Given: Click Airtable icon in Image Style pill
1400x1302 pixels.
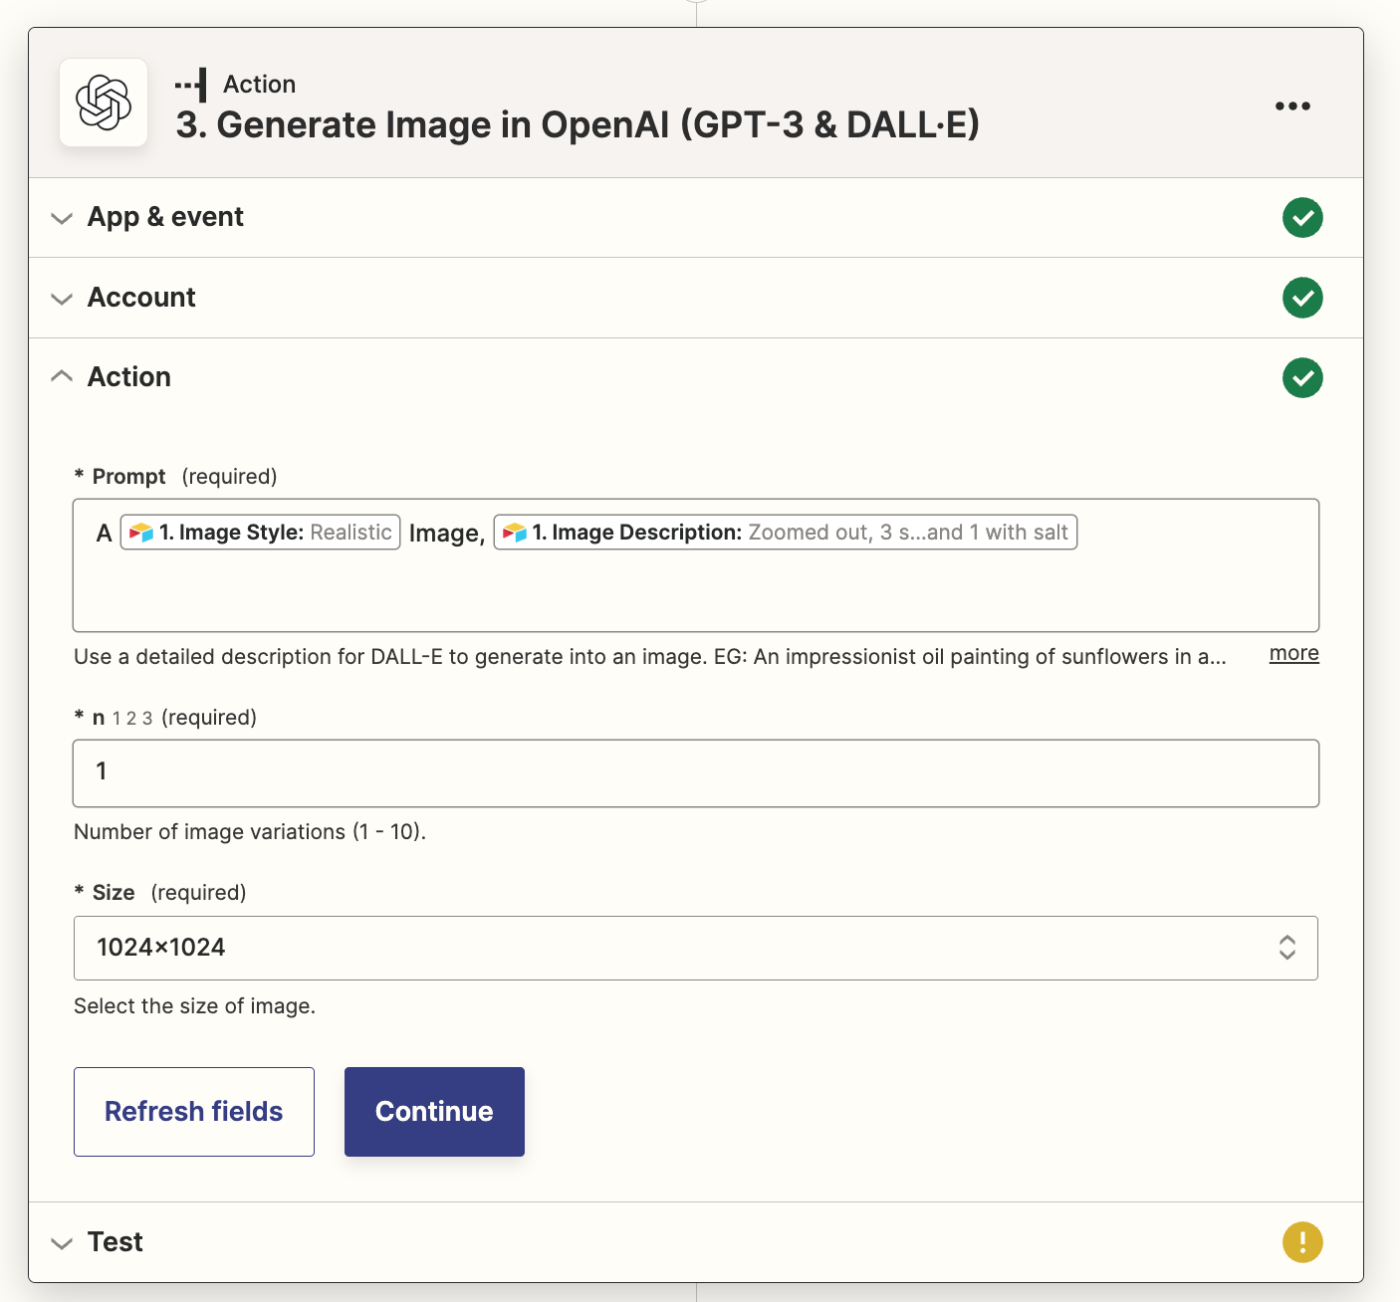Looking at the screenshot, I should (141, 533).
